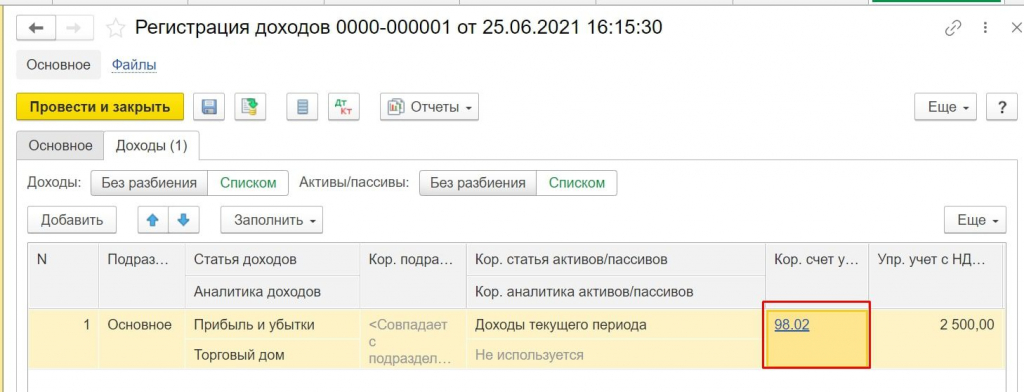1024x392 pixels.
Task: Click the Доходы текущего периода cell
Action: coord(615,325)
